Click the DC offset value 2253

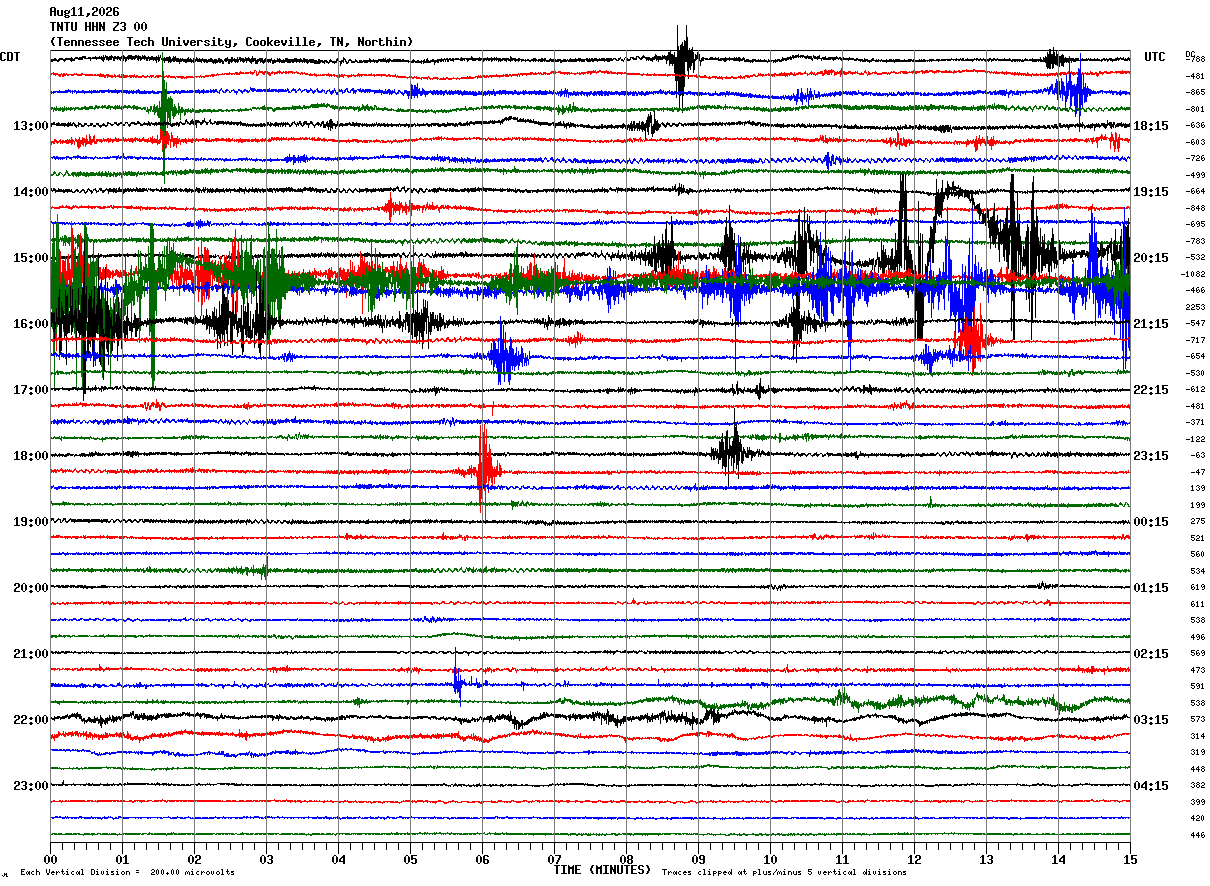pos(1196,307)
